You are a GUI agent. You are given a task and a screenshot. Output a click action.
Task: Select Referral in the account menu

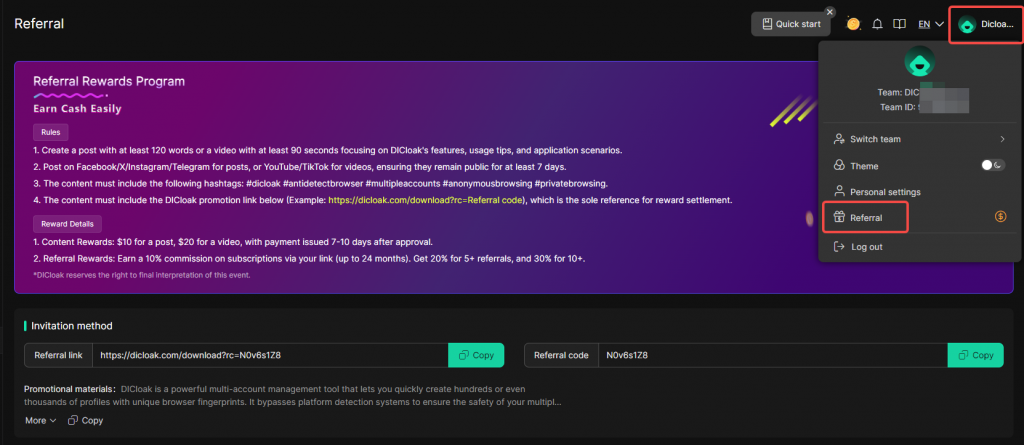coord(865,216)
